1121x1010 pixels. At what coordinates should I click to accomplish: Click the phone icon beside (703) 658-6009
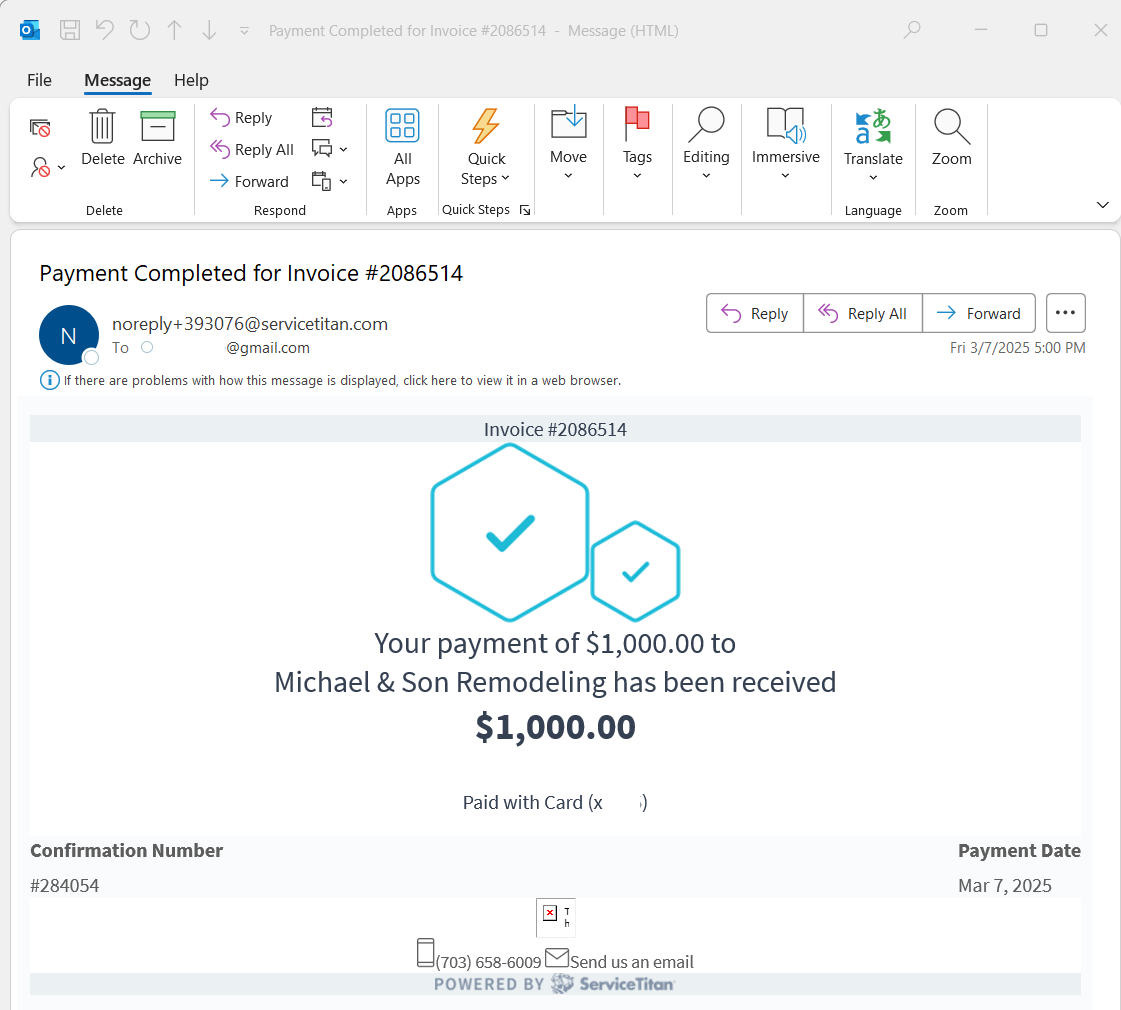(426, 953)
